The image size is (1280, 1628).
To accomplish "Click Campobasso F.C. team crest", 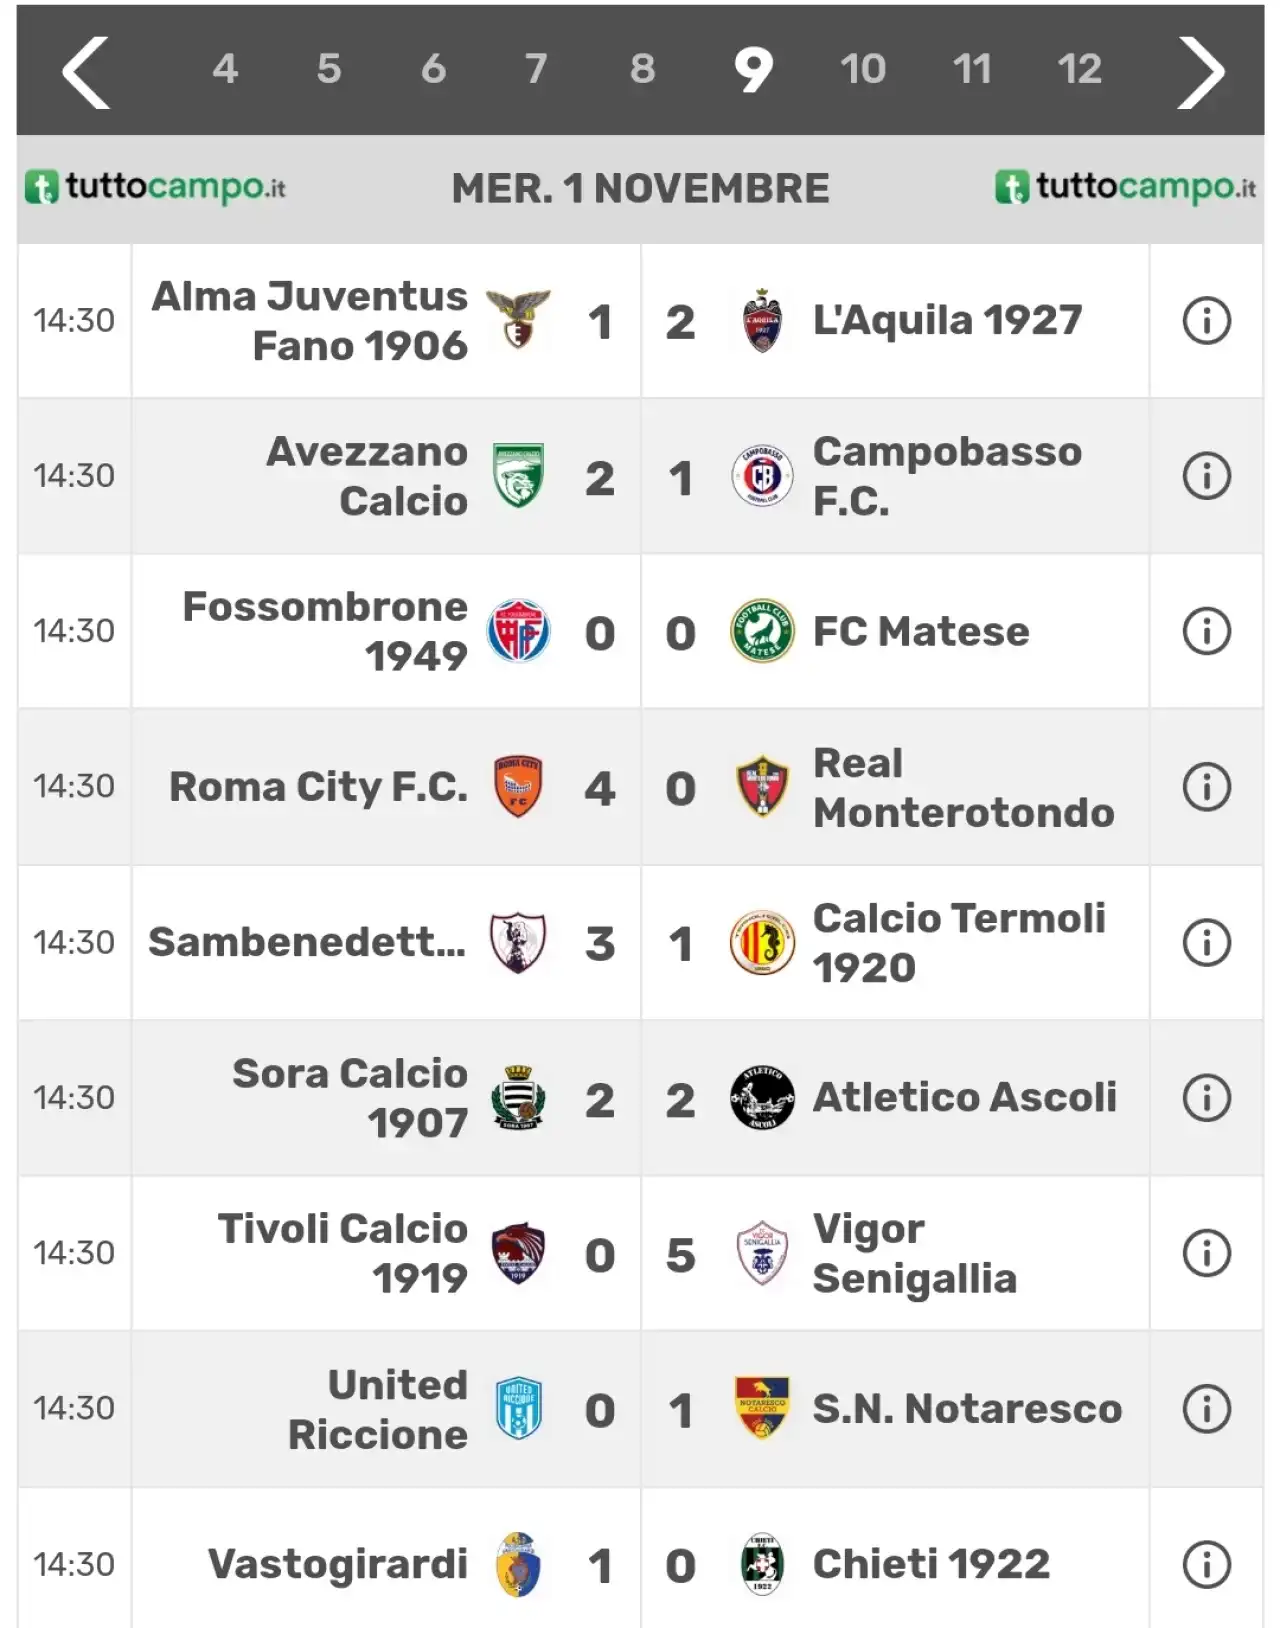I will 762,476.
